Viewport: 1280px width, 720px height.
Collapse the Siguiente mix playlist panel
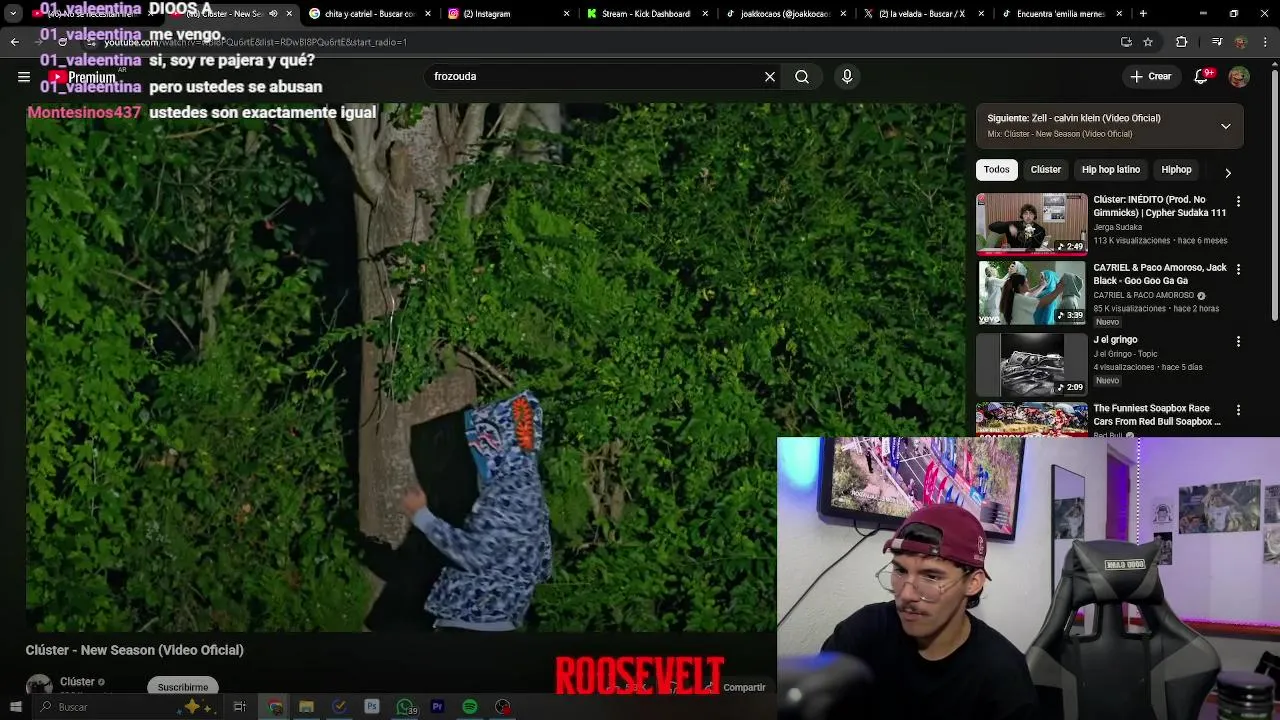coord(1226,126)
